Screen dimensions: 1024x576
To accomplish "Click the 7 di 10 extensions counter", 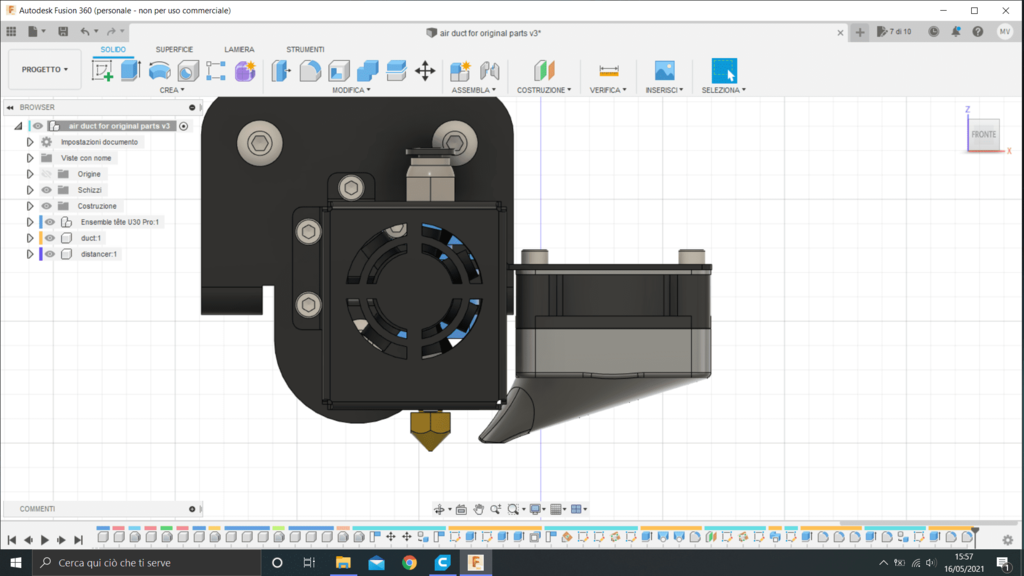I will (x=894, y=31).
